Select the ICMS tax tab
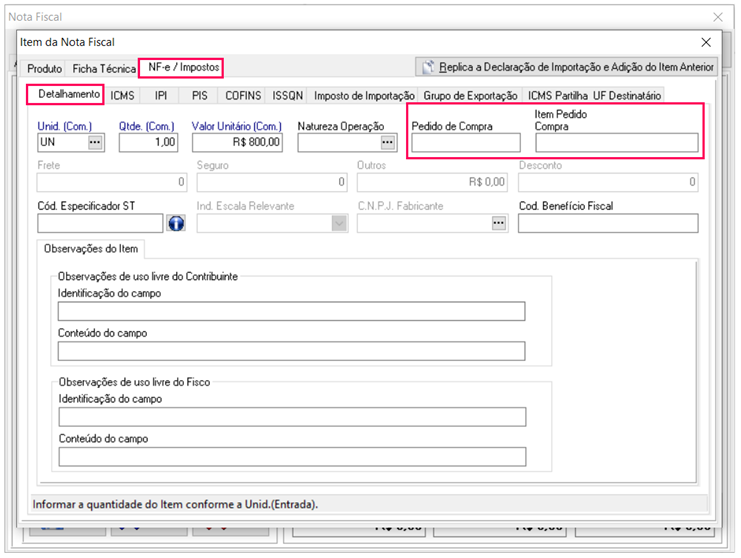This screenshot has width=741, height=558. 123,96
